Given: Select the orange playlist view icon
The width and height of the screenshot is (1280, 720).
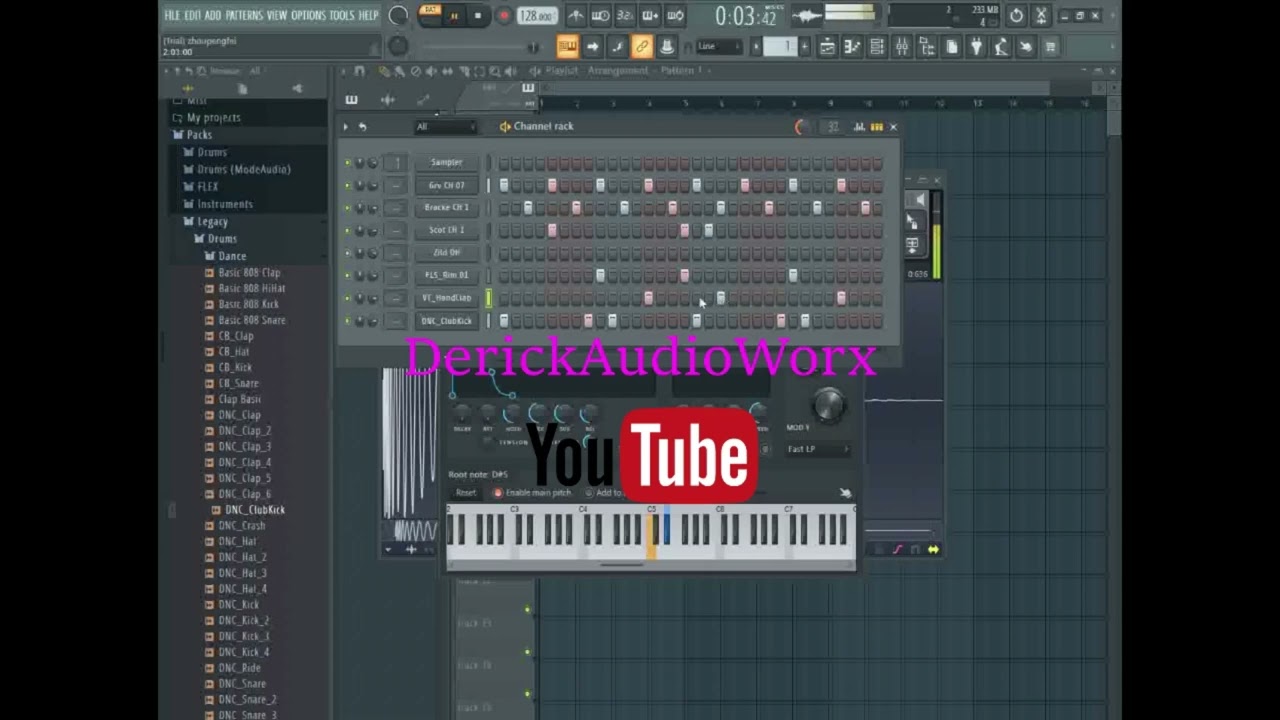Looking at the screenshot, I should [x=568, y=46].
